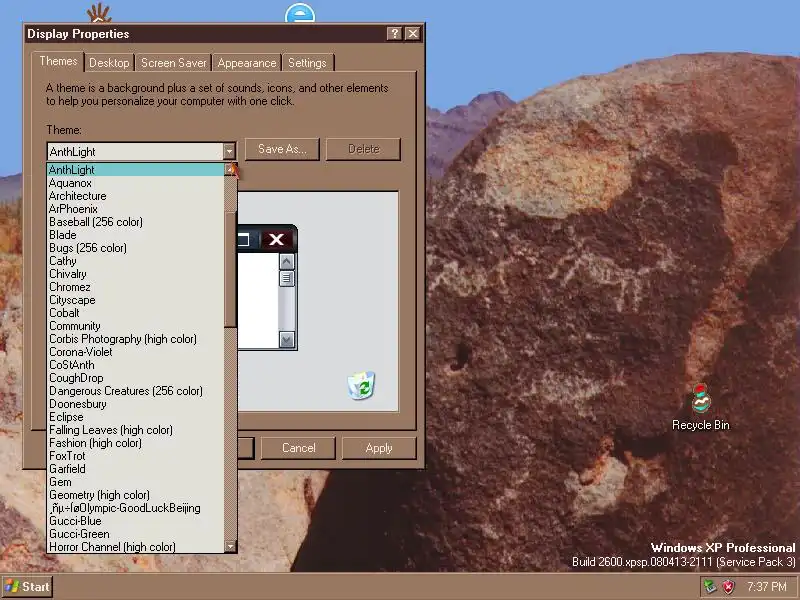This screenshot has height=600, width=800.
Task: Switch to the Themes tab
Action: (58, 61)
